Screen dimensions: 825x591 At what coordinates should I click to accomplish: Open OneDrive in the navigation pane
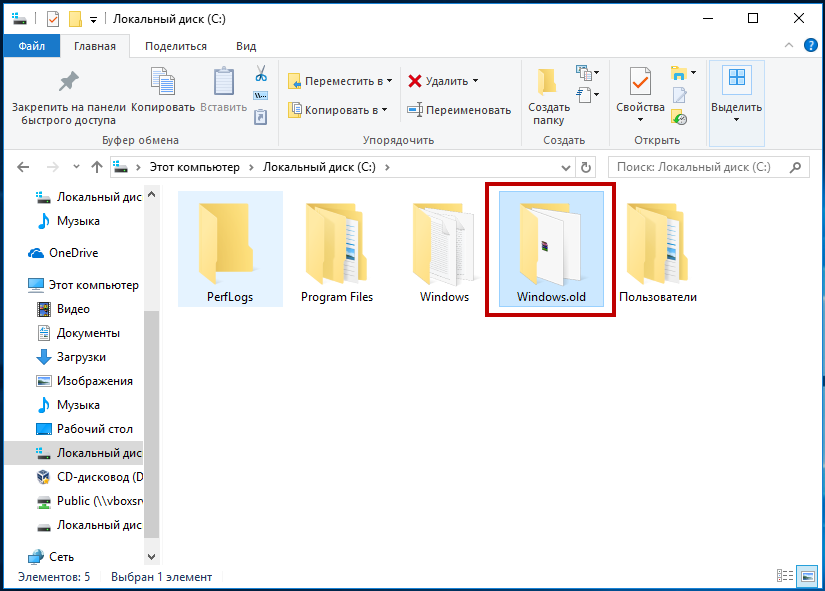click(74, 253)
